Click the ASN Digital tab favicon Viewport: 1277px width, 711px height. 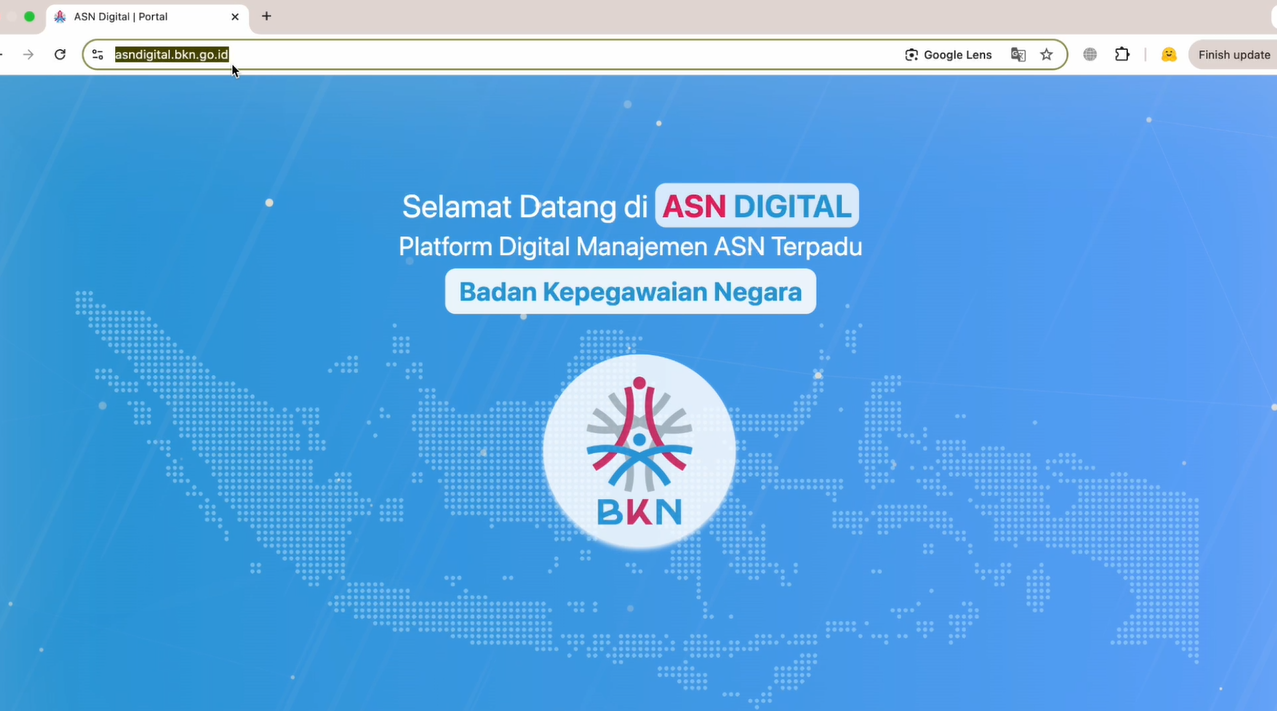[60, 17]
